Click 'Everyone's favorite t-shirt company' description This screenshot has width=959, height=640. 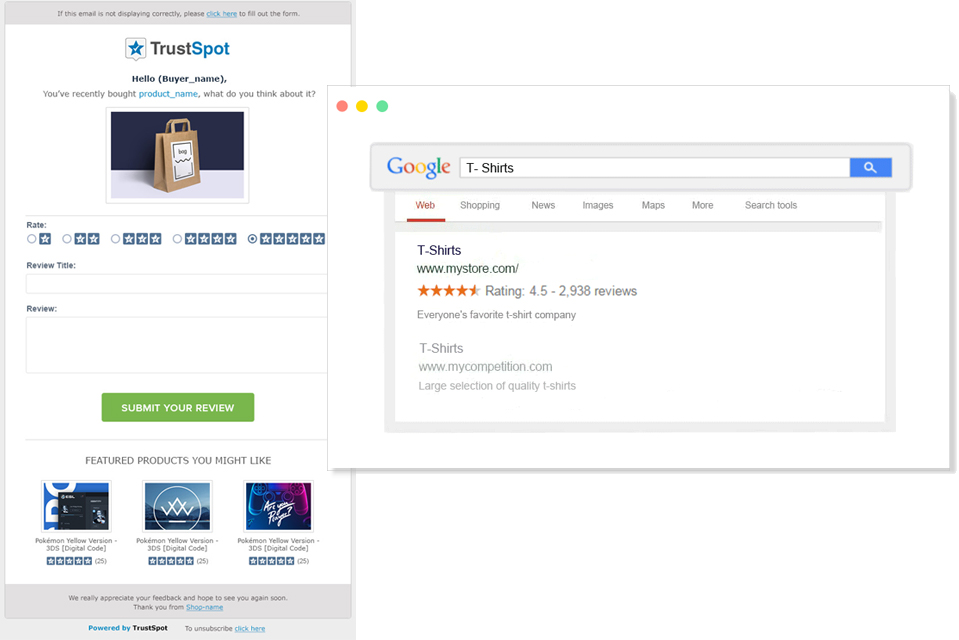point(497,314)
